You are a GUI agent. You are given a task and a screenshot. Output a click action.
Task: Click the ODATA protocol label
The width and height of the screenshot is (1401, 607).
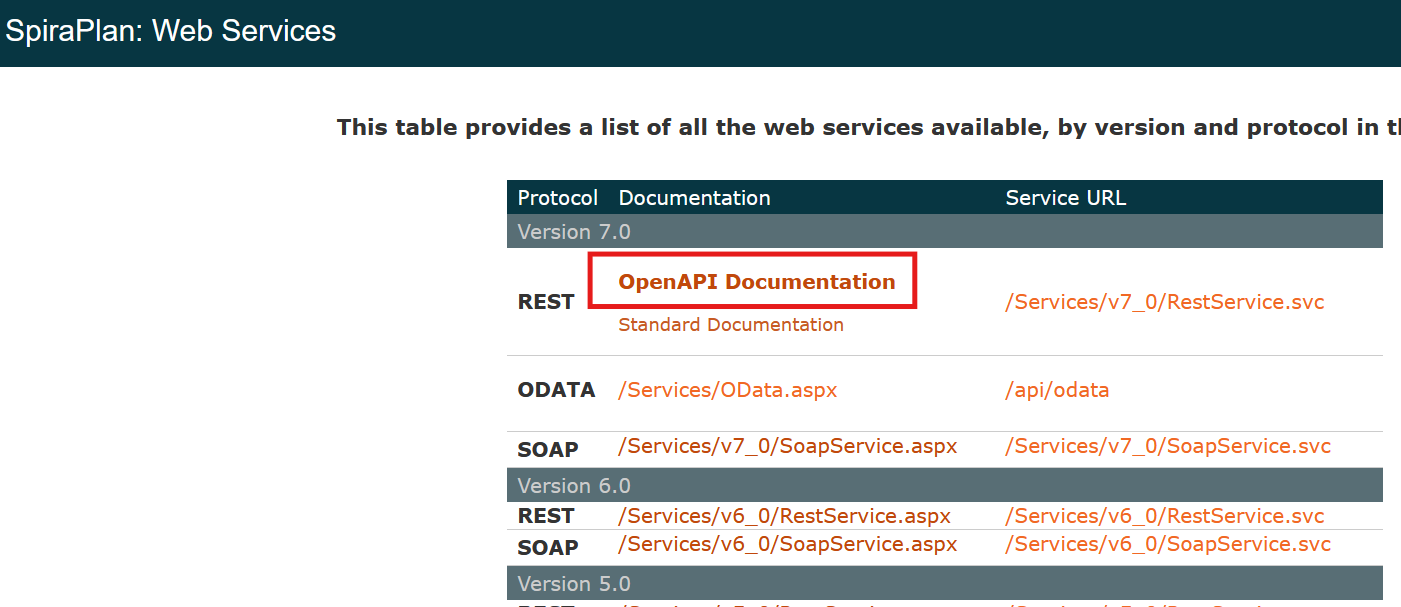[x=556, y=390]
